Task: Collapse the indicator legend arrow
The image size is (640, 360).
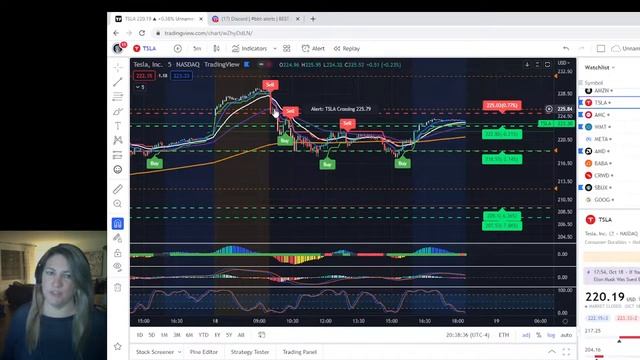Action: (140, 87)
